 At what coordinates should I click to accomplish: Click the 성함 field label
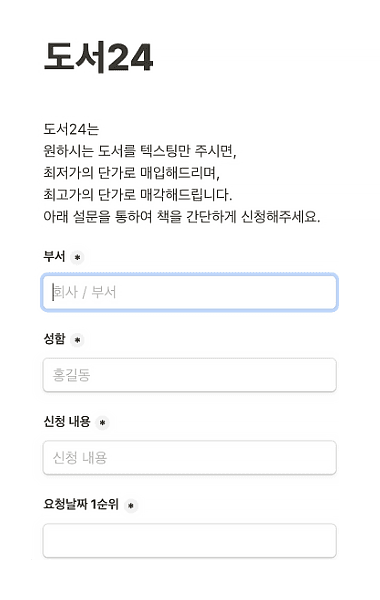(x=54, y=339)
